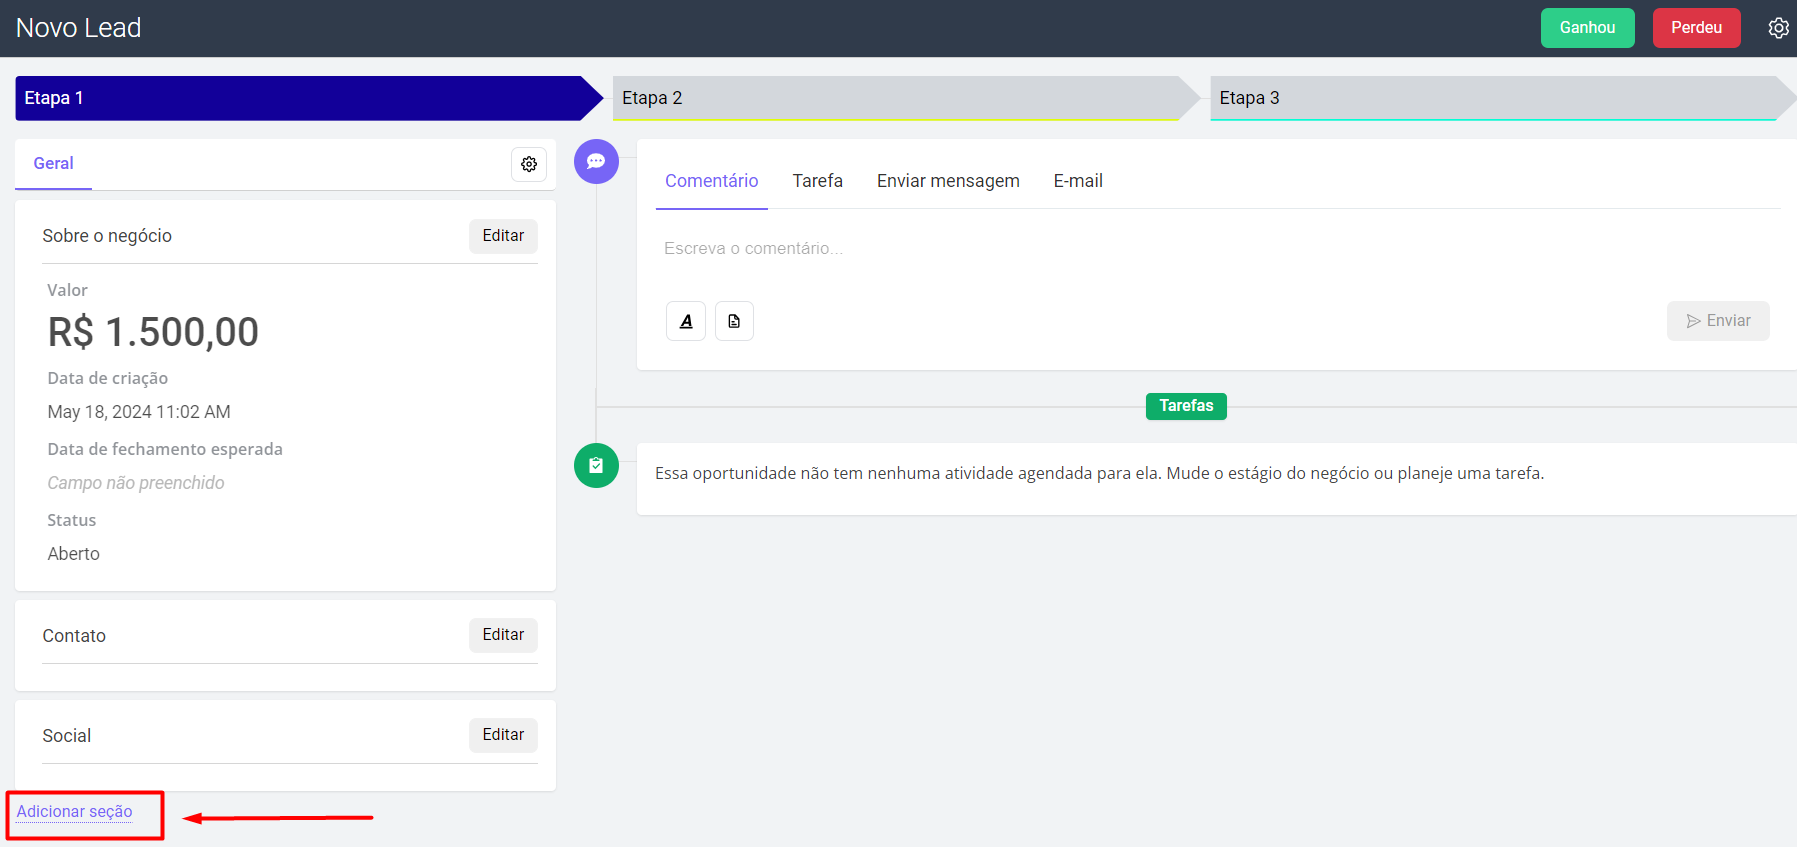This screenshot has height=847, width=1797.
Task: Click the Adicionar seção link
Action: click(x=75, y=812)
